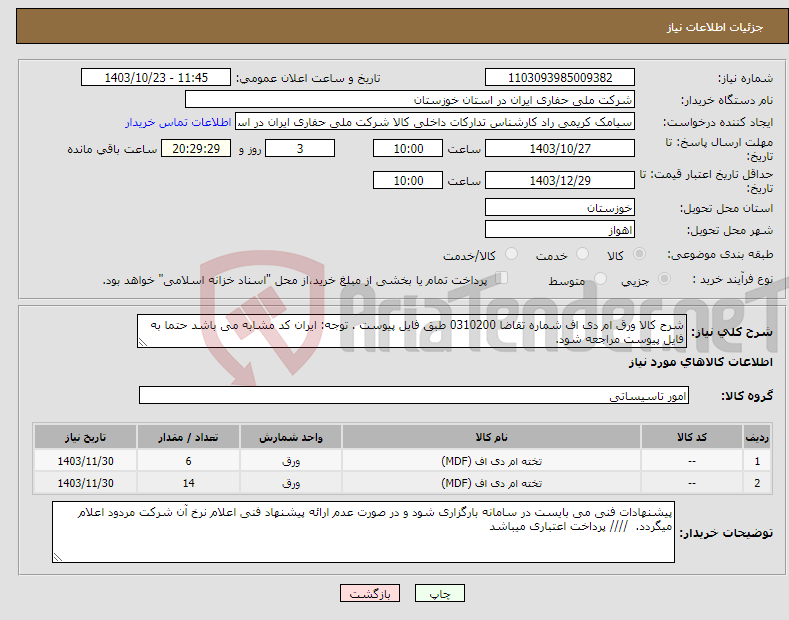Click the remaining days field showing 3
The width and height of the screenshot is (789, 620).
click(300, 148)
